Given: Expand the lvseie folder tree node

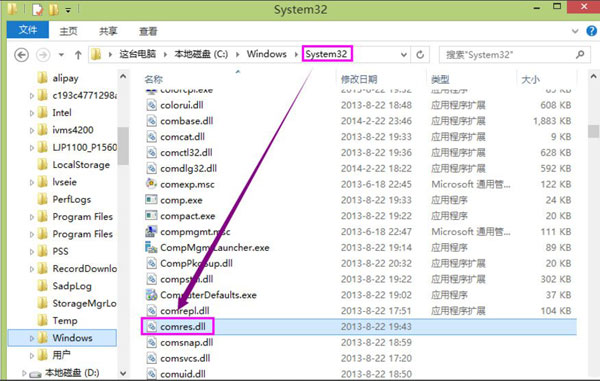Looking at the screenshot, I should [x=32, y=182].
